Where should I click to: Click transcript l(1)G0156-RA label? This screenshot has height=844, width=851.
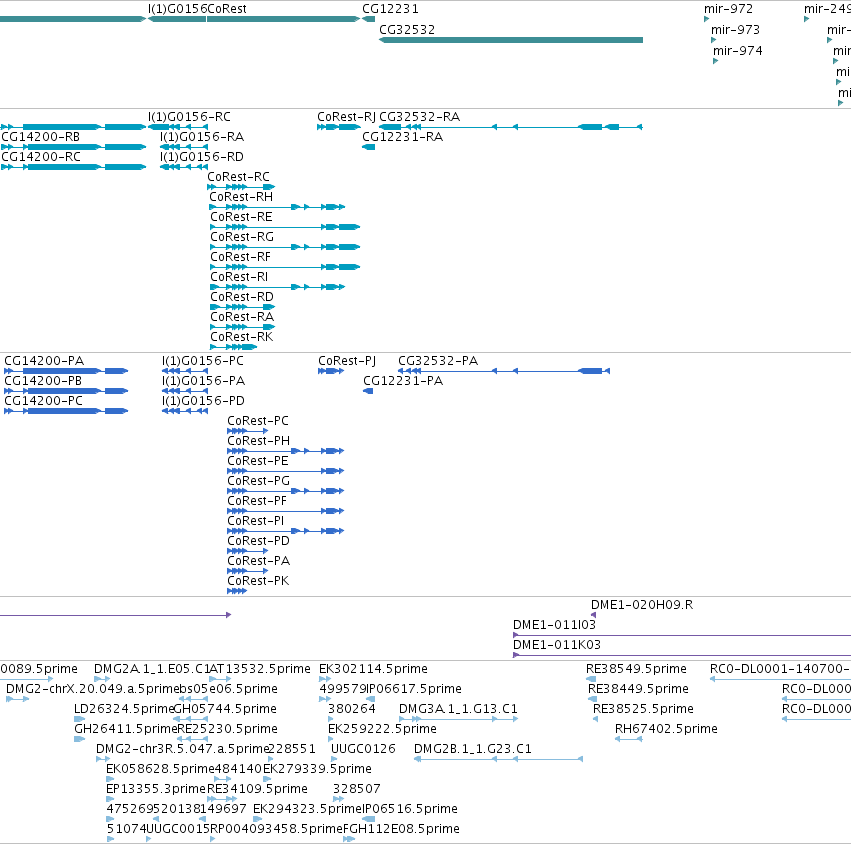click(201, 137)
